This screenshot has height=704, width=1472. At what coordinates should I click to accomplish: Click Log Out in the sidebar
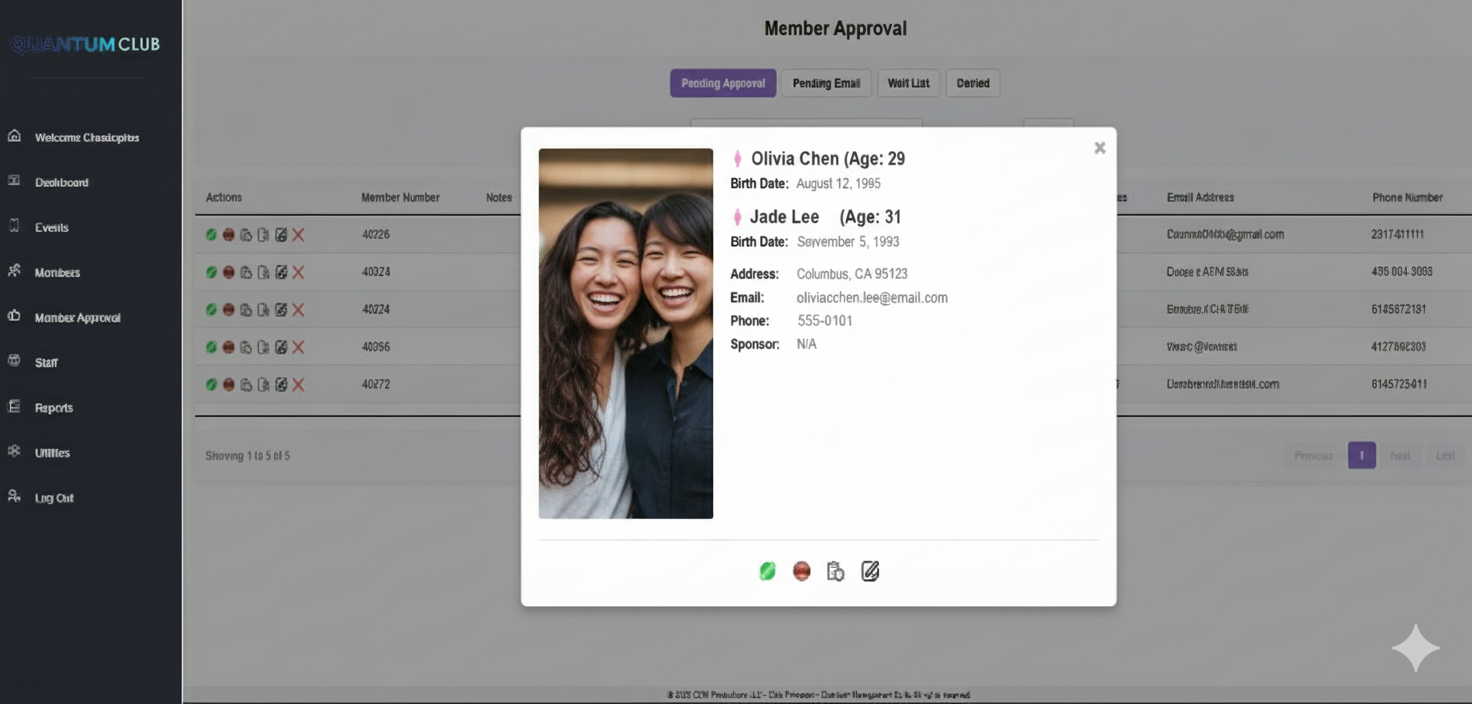click(54, 498)
